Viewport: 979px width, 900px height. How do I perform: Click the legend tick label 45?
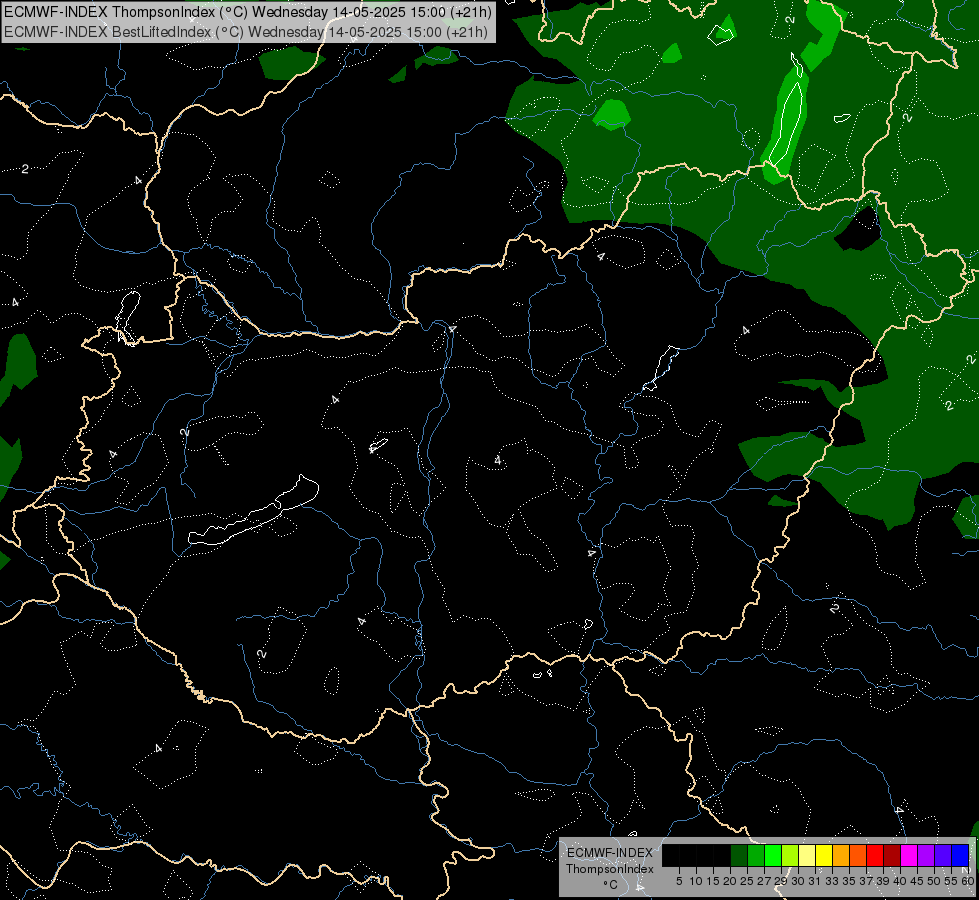tap(917, 881)
